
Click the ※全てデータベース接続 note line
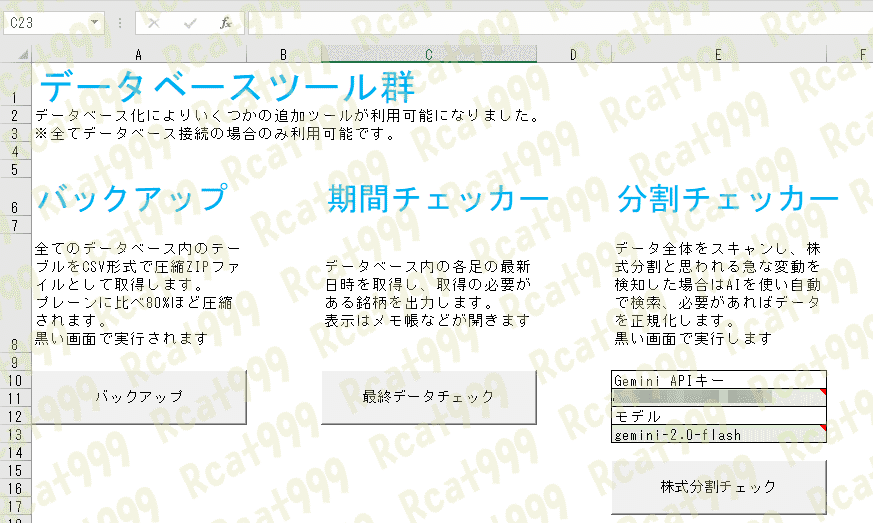(x=215, y=134)
